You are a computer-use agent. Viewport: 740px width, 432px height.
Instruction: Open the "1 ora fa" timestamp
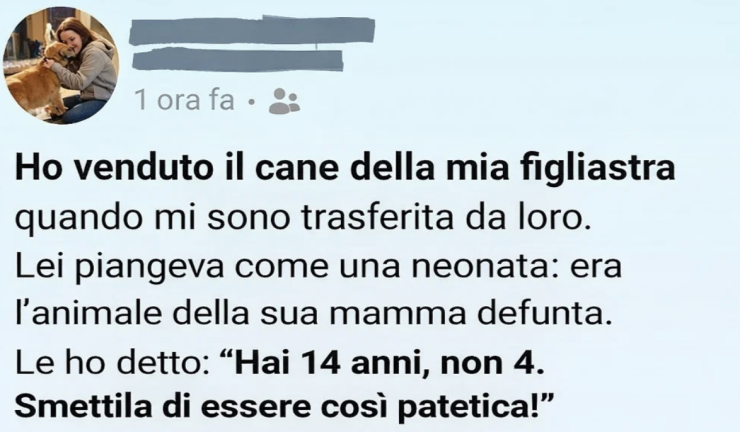click(x=185, y=100)
